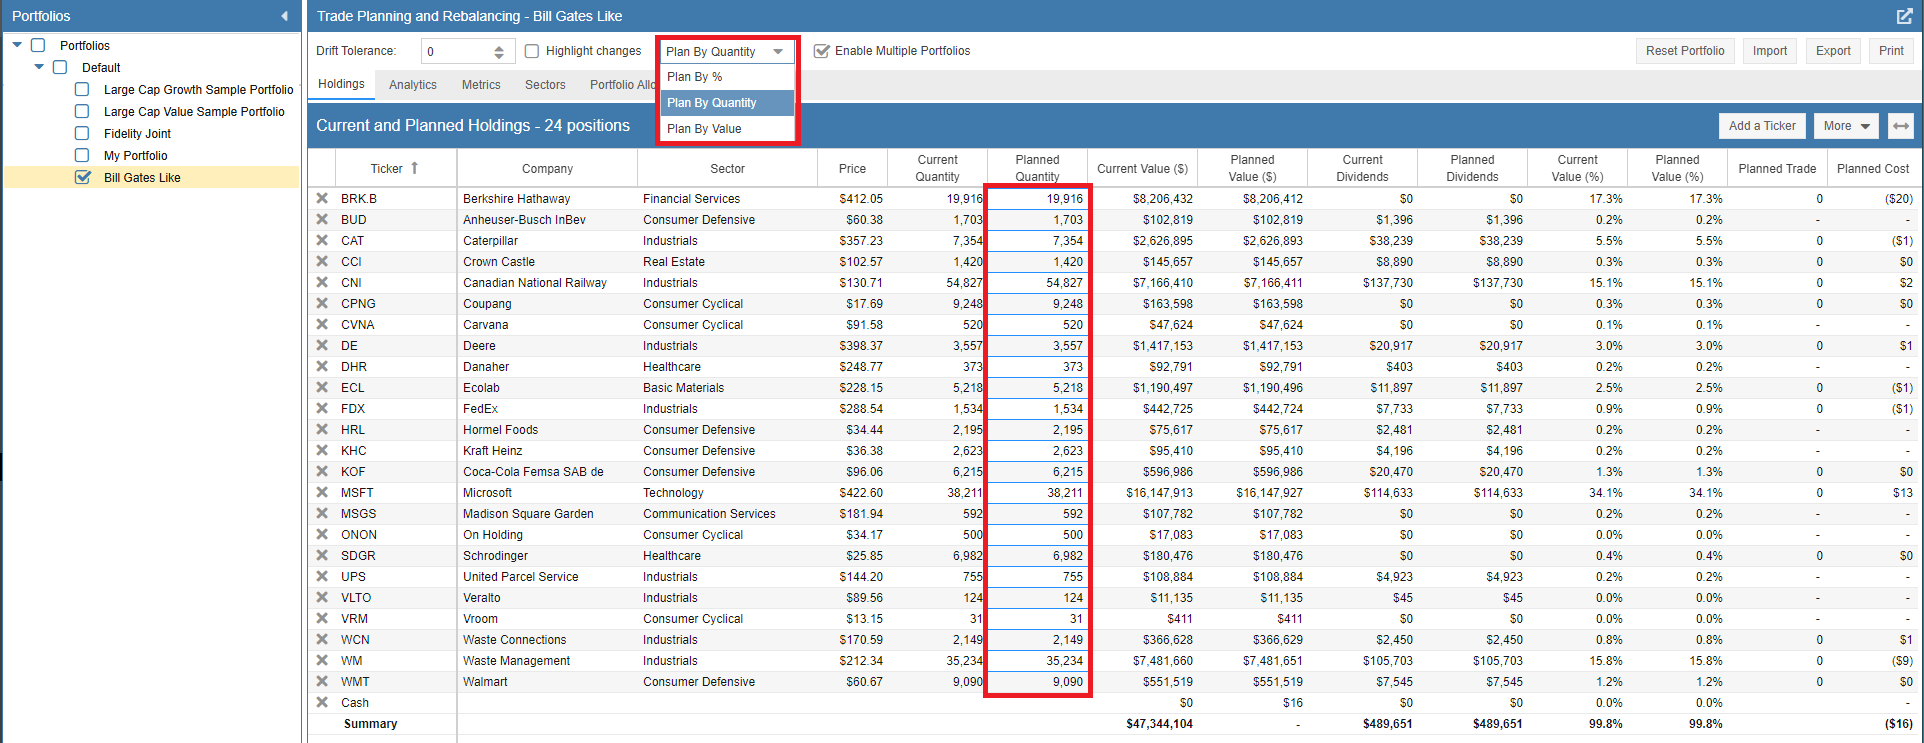Image resolution: width=1924 pixels, height=743 pixels.
Task: Collapse the Default portfolio tree node
Action: click(x=39, y=67)
